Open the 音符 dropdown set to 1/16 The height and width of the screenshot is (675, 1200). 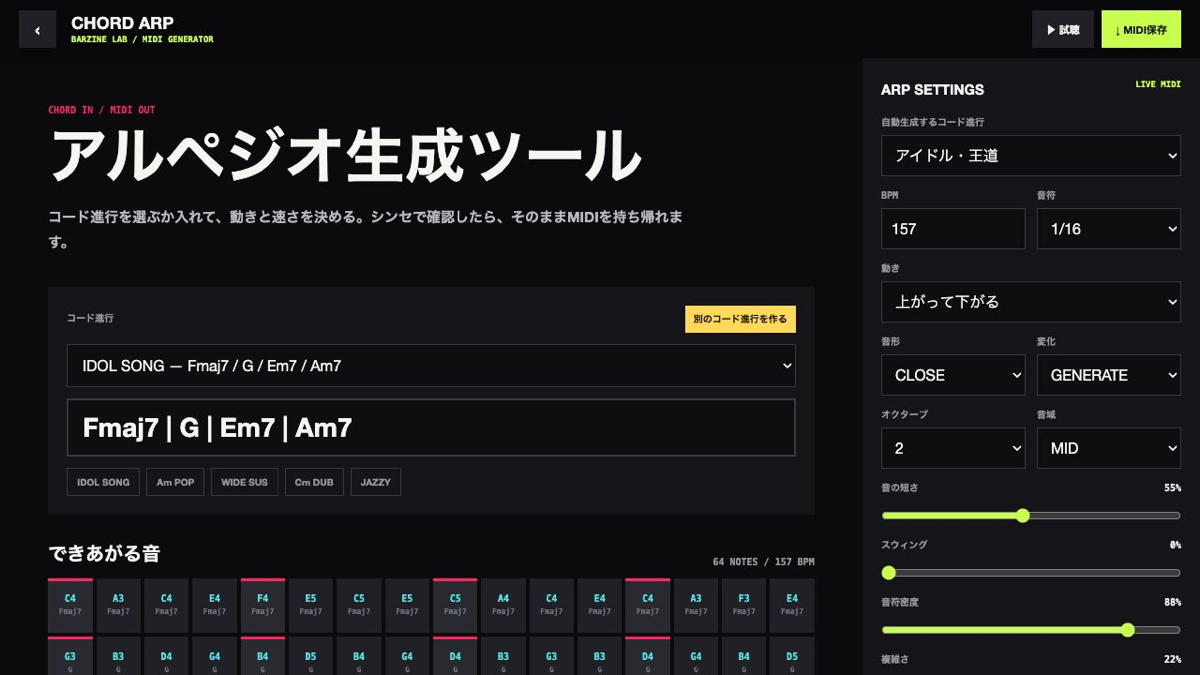[x=1109, y=229]
